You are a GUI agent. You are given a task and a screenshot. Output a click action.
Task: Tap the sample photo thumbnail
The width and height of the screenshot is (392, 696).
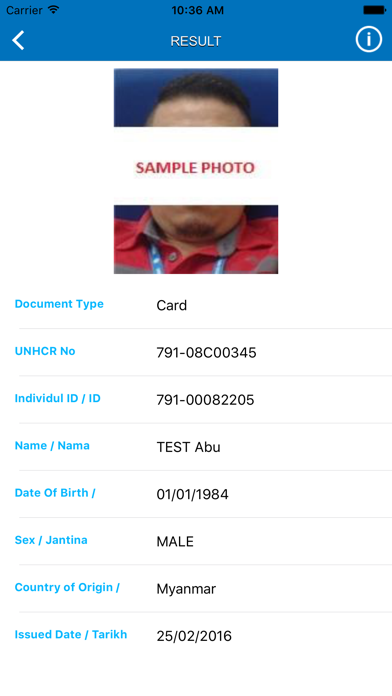point(196,171)
